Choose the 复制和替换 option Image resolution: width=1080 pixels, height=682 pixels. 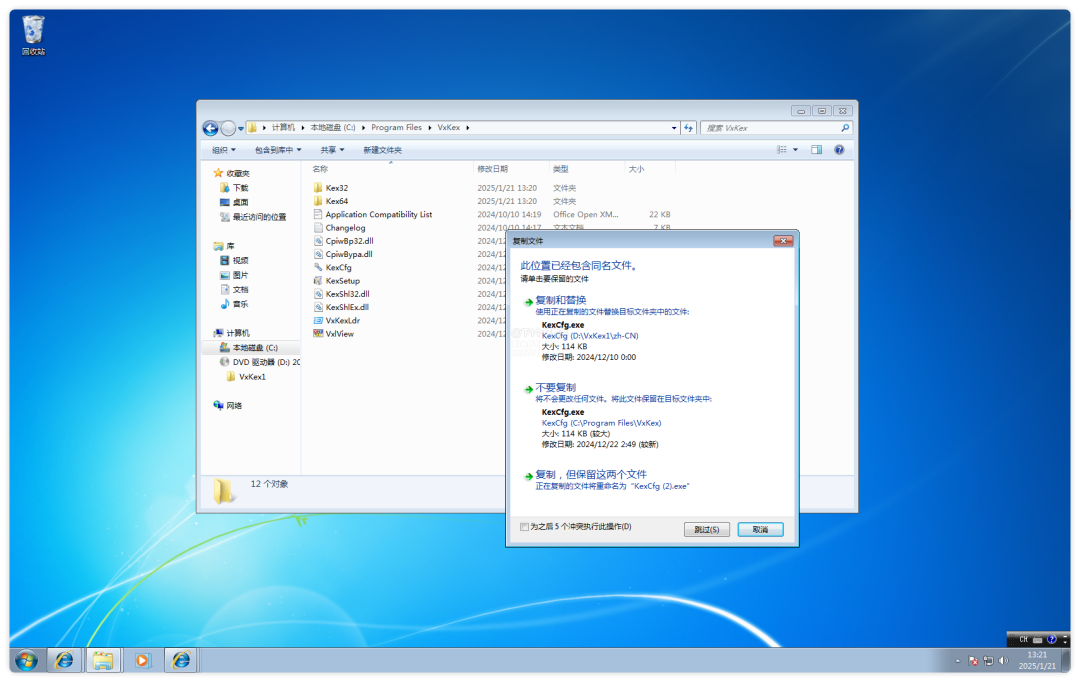(560, 300)
